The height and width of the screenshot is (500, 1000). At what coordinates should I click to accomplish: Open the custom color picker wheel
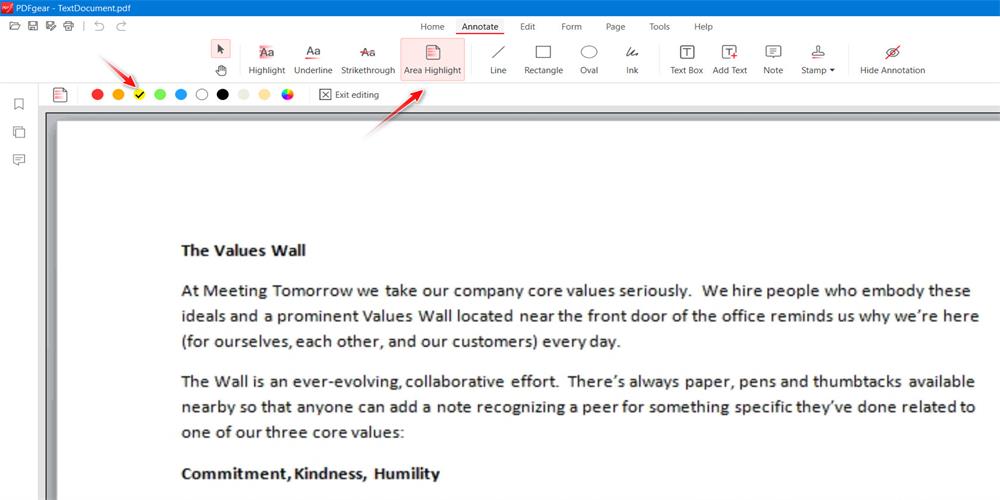(x=287, y=95)
